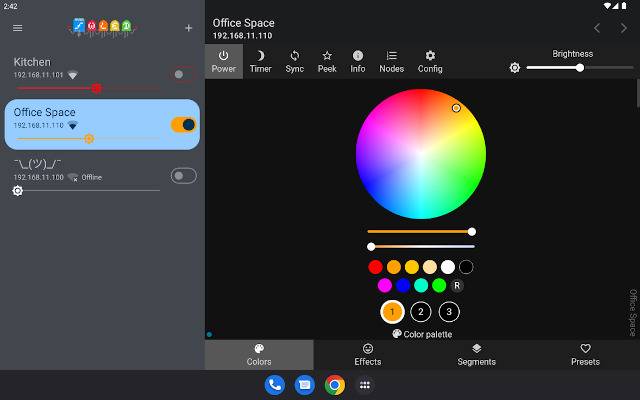Adjust the main Brightness slider
This screenshot has height=400, width=640.
point(580,68)
